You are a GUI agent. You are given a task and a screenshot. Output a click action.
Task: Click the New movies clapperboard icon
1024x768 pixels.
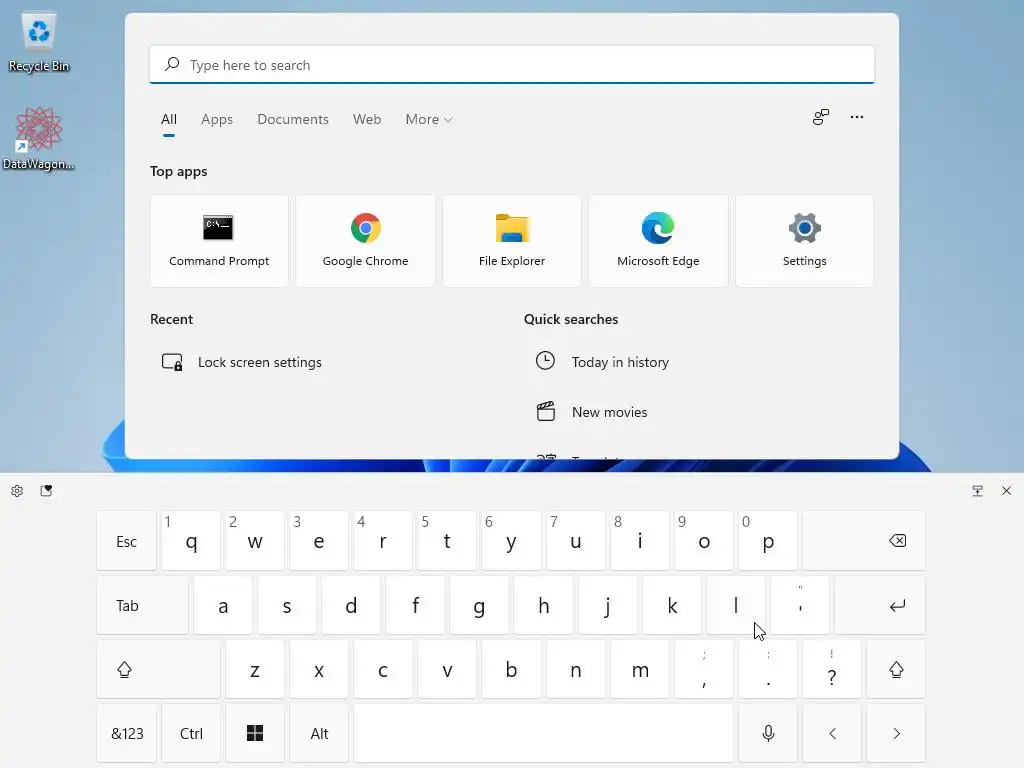point(545,411)
